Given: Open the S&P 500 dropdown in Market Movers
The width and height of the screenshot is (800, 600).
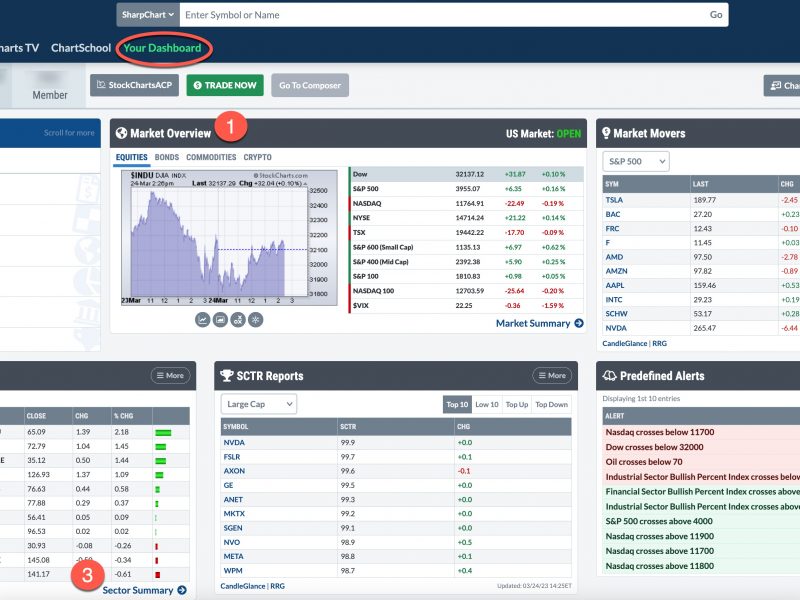Looking at the screenshot, I should pyautogui.click(x=636, y=161).
